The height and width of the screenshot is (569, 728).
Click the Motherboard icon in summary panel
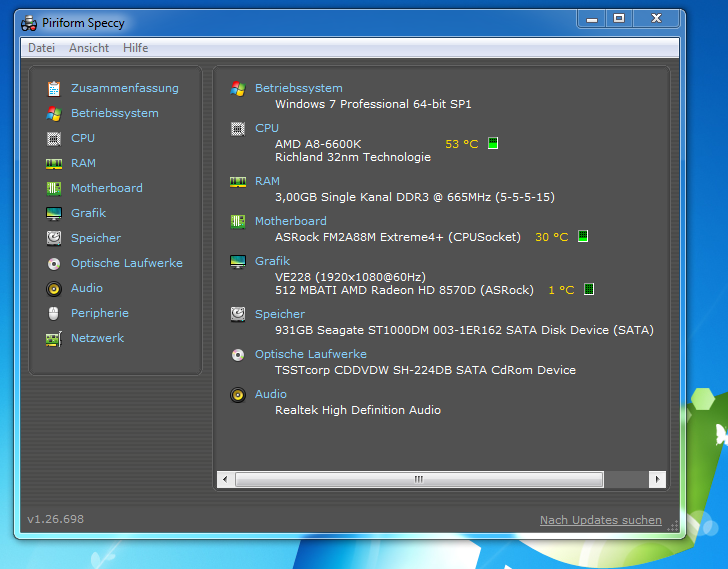(x=238, y=221)
